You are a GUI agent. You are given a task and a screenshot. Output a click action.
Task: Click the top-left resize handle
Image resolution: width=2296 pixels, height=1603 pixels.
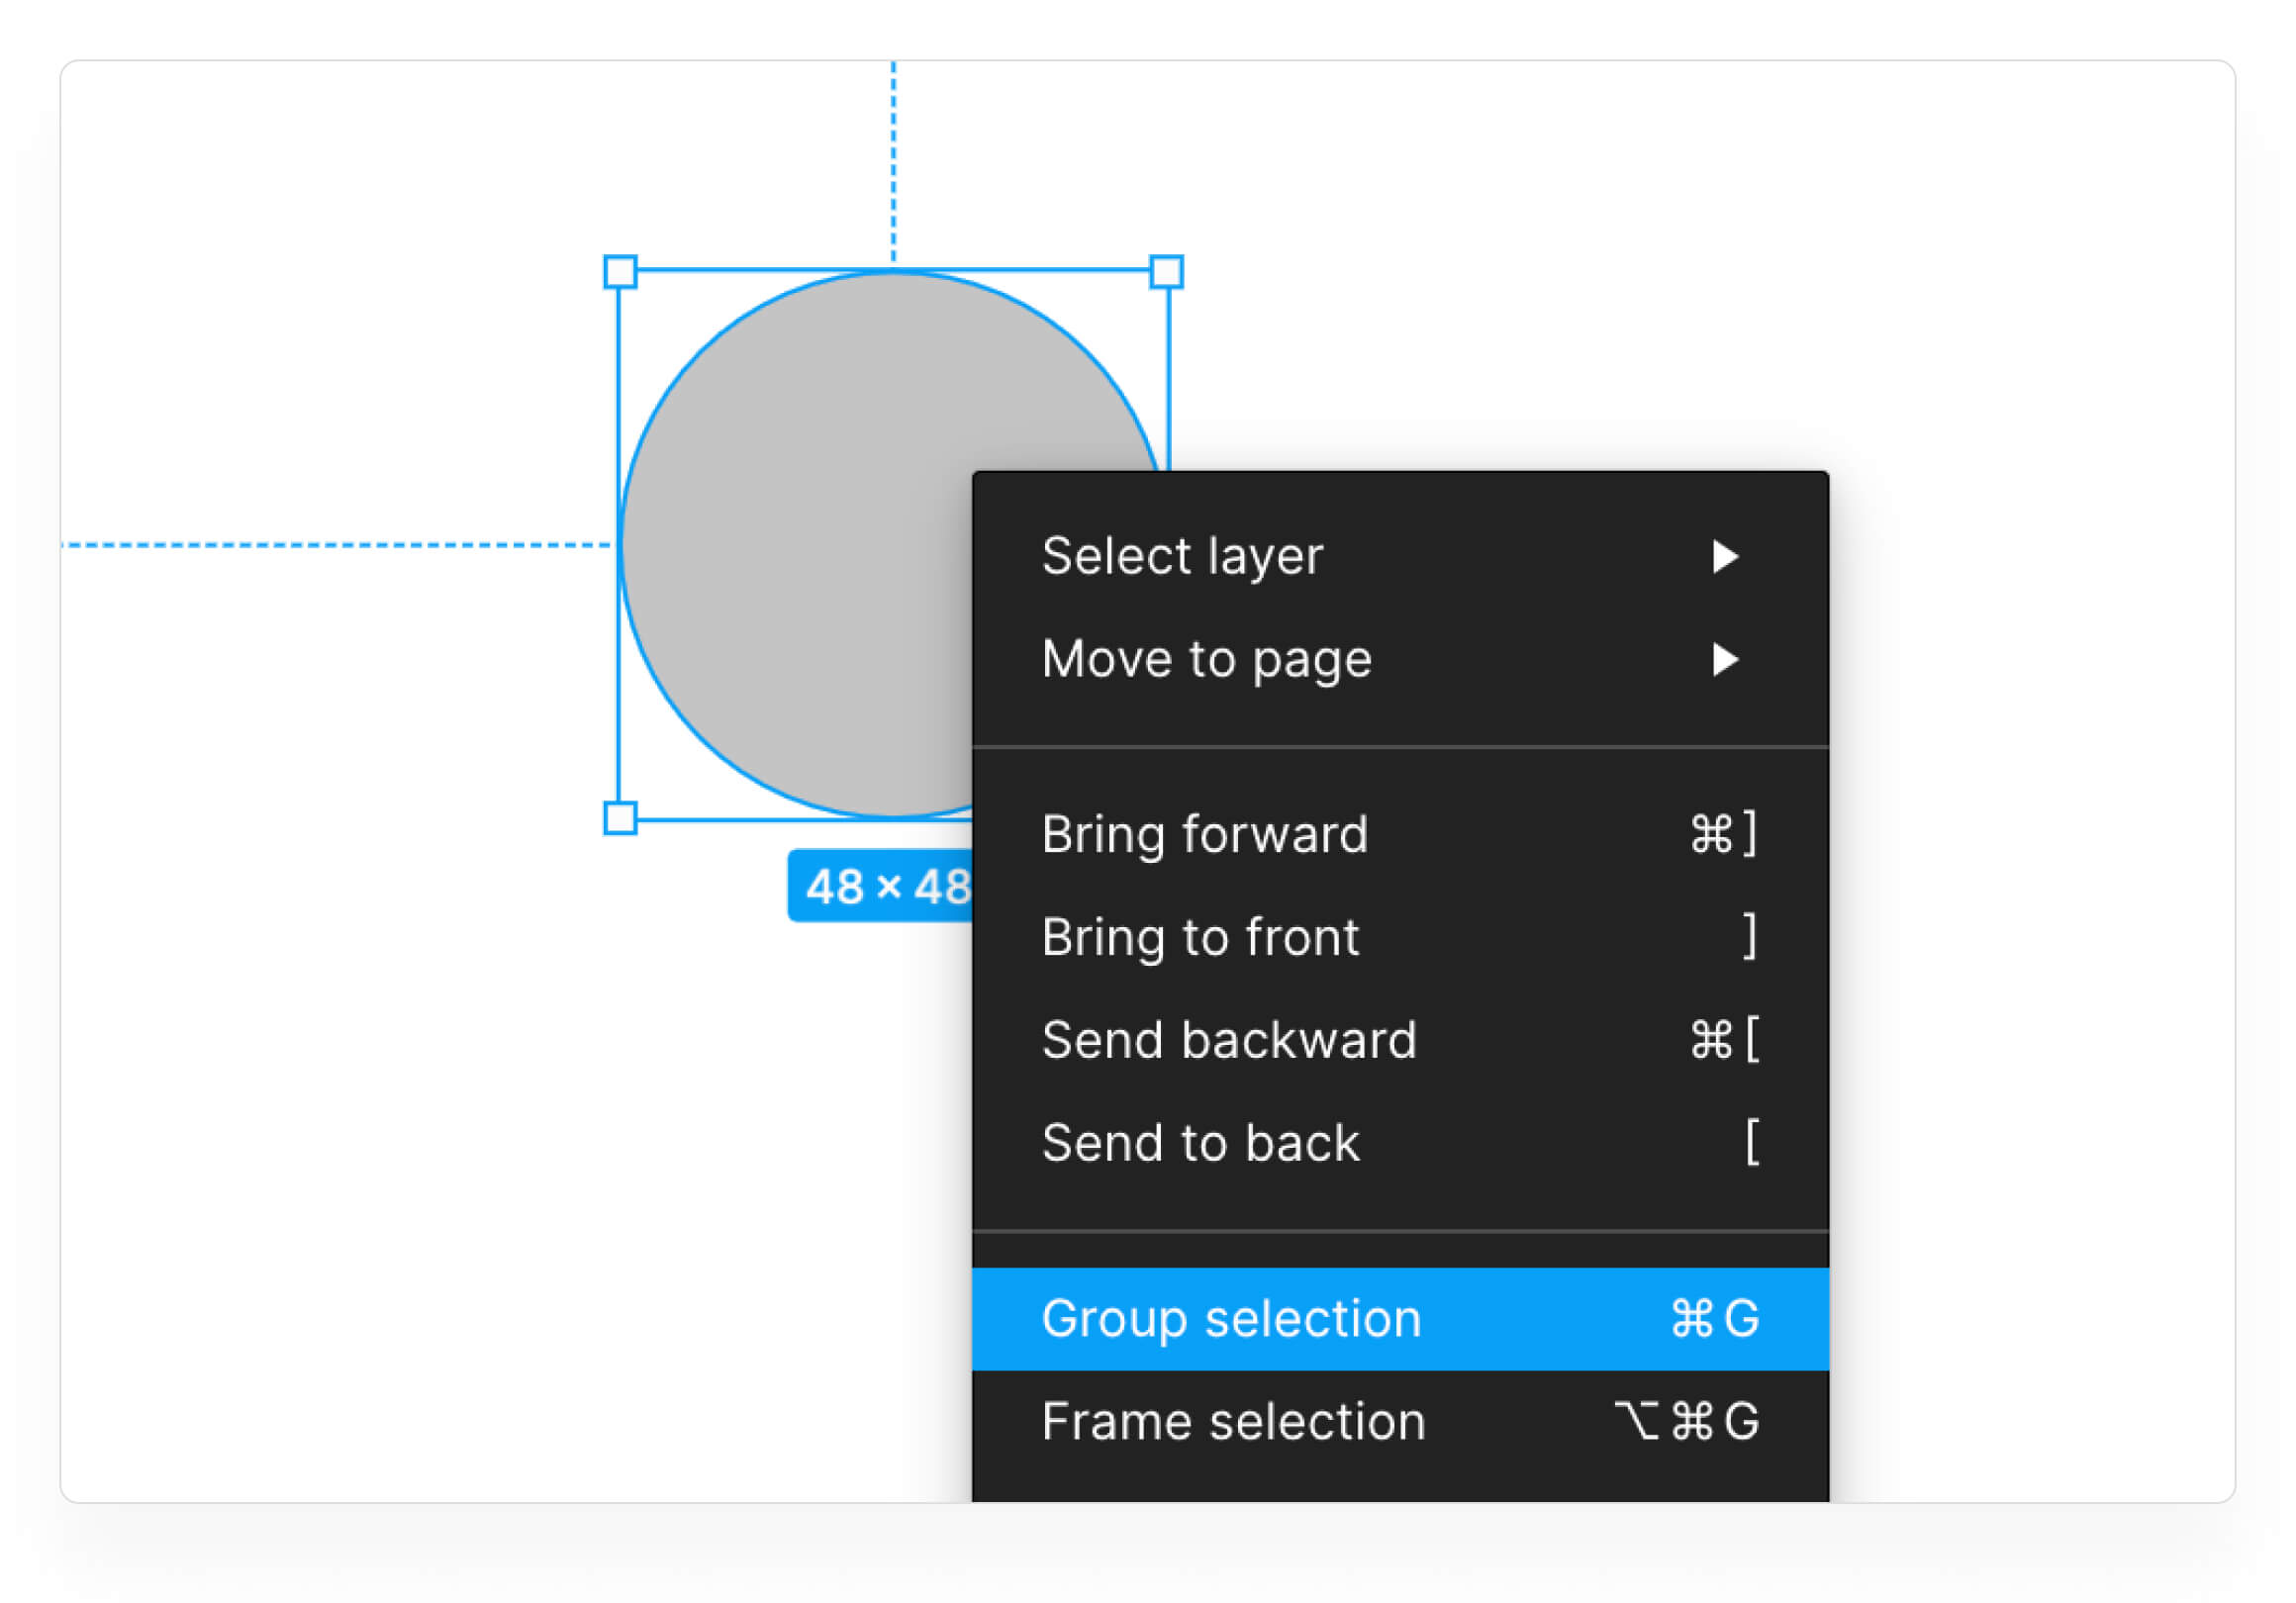(620, 272)
